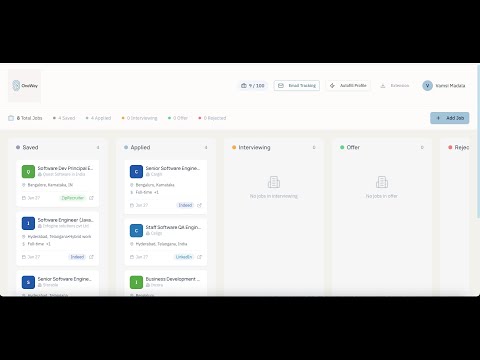This screenshot has width=480, height=360.
Task: Click the Add Job button
Action: pyautogui.click(x=450, y=118)
